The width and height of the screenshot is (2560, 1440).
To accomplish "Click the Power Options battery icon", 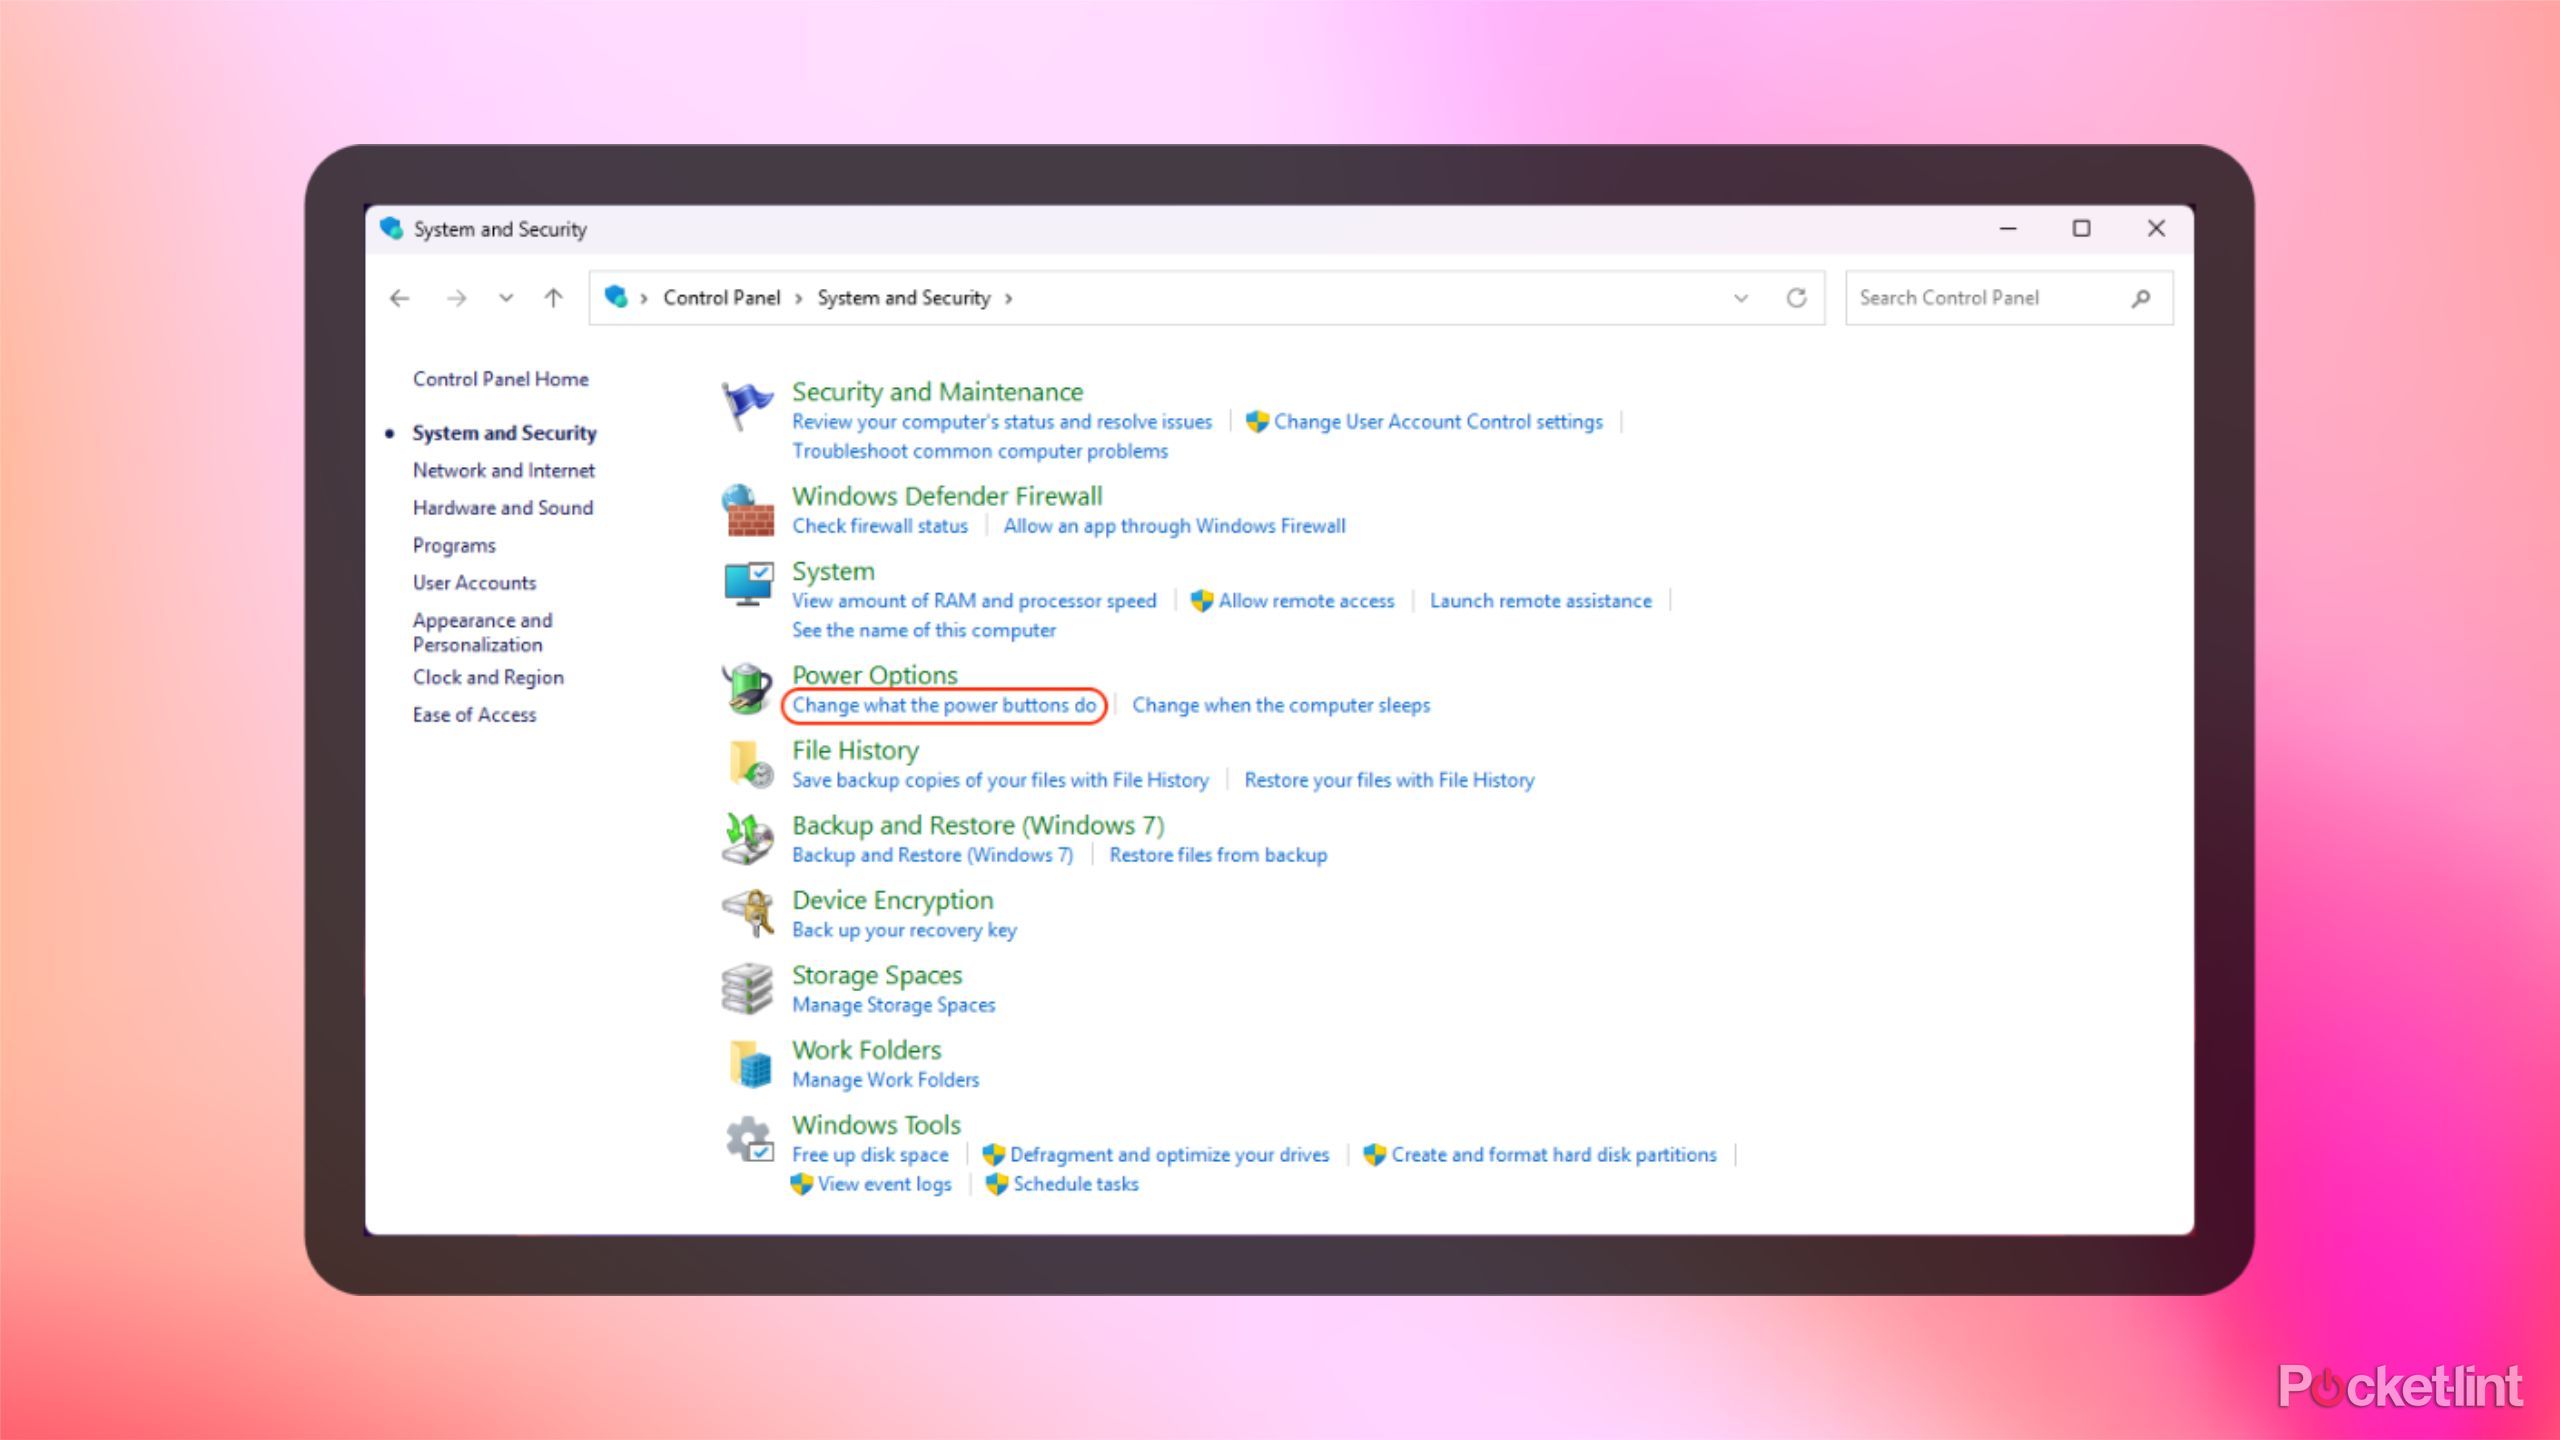I will 747,689.
